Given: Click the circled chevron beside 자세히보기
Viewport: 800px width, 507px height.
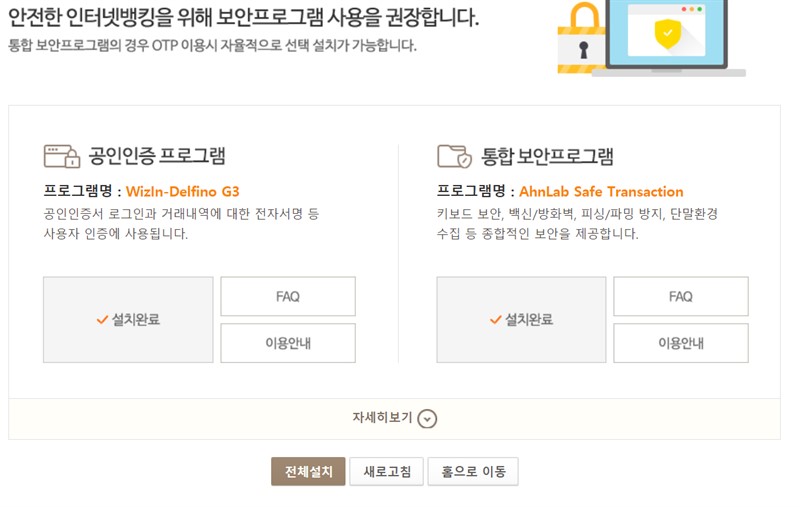Looking at the screenshot, I should click(x=427, y=419).
